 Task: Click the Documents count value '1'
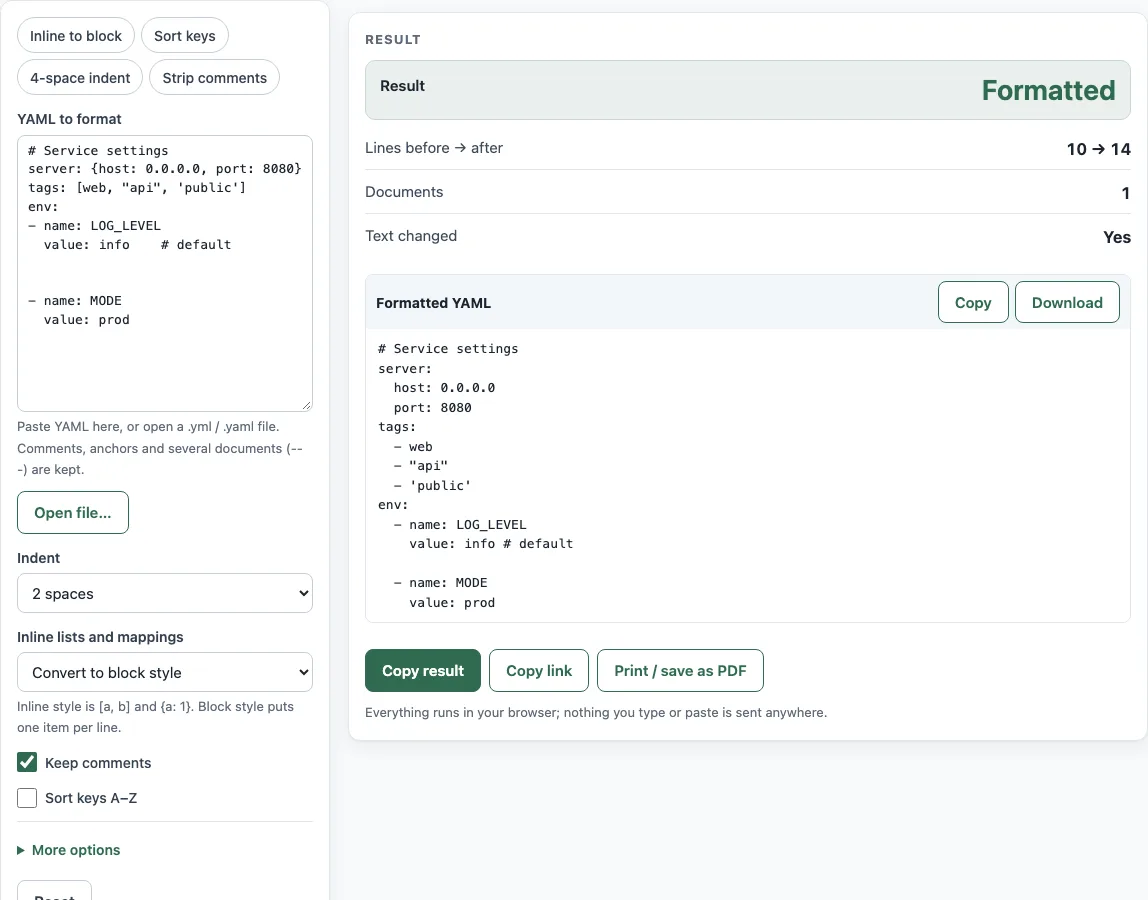pyautogui.click(x=1125, y=193)
